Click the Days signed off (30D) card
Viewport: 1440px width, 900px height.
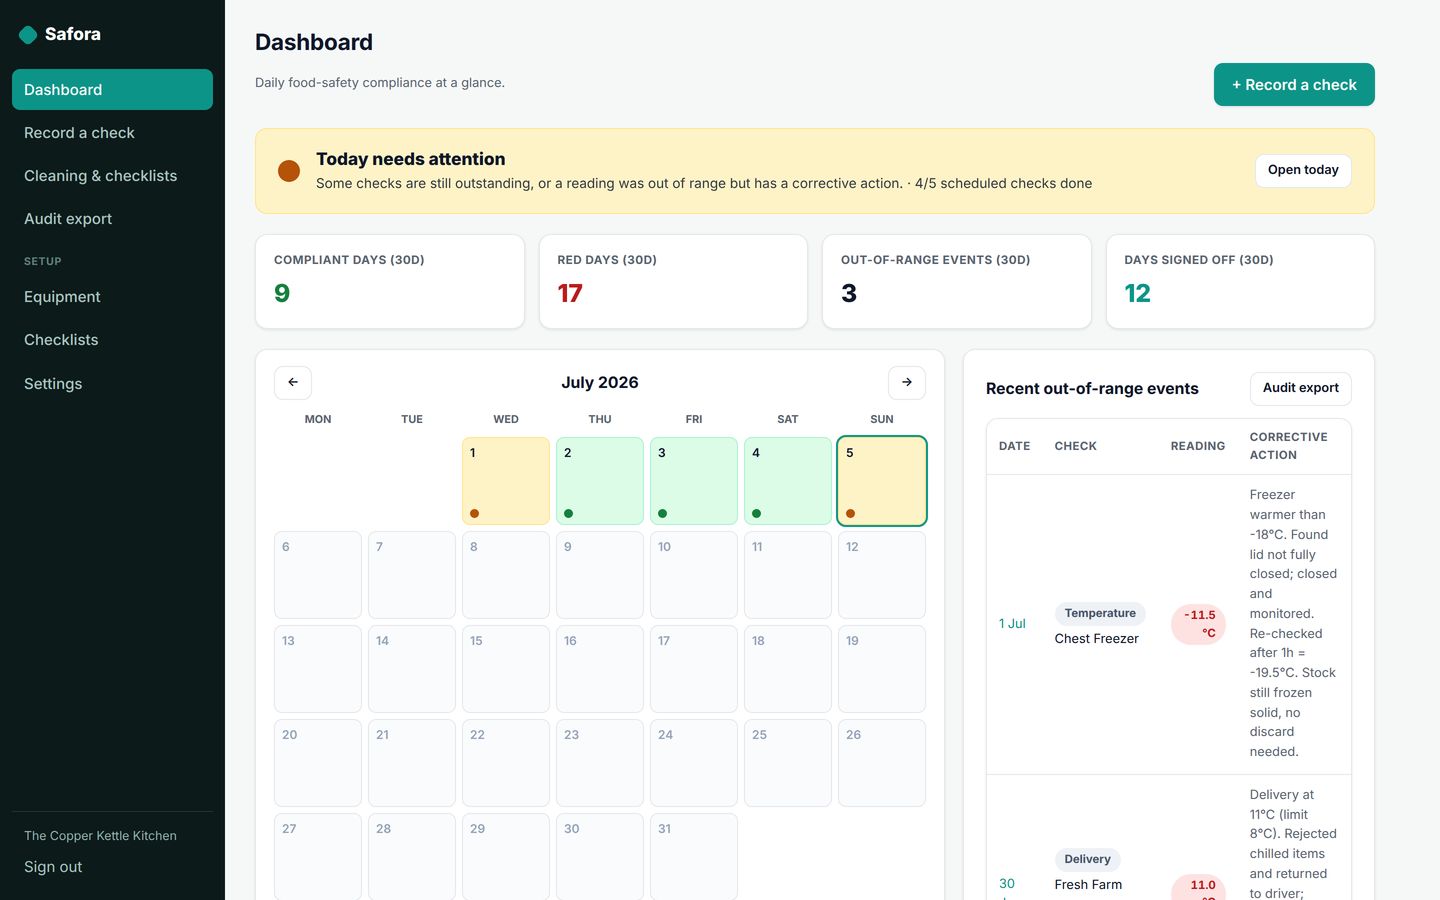(1240, 282)
